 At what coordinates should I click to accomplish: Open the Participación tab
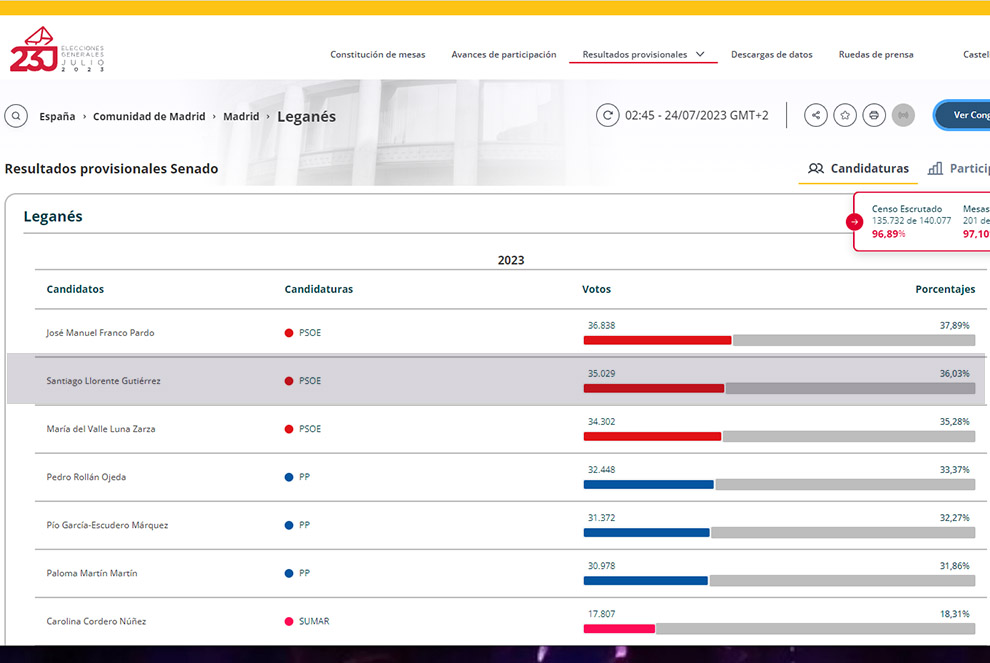pos(958,168)
